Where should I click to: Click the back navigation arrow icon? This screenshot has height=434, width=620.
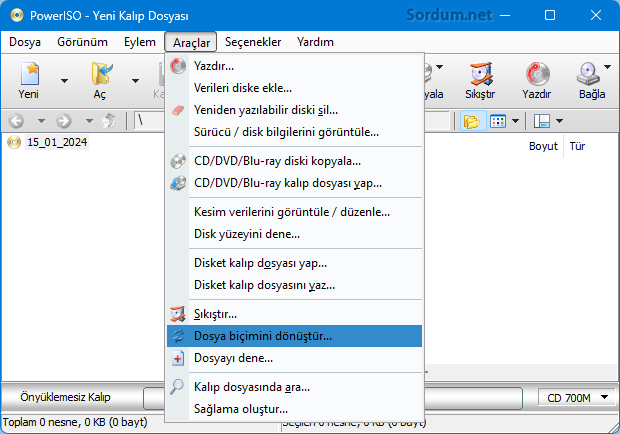[x=17, y=121]
